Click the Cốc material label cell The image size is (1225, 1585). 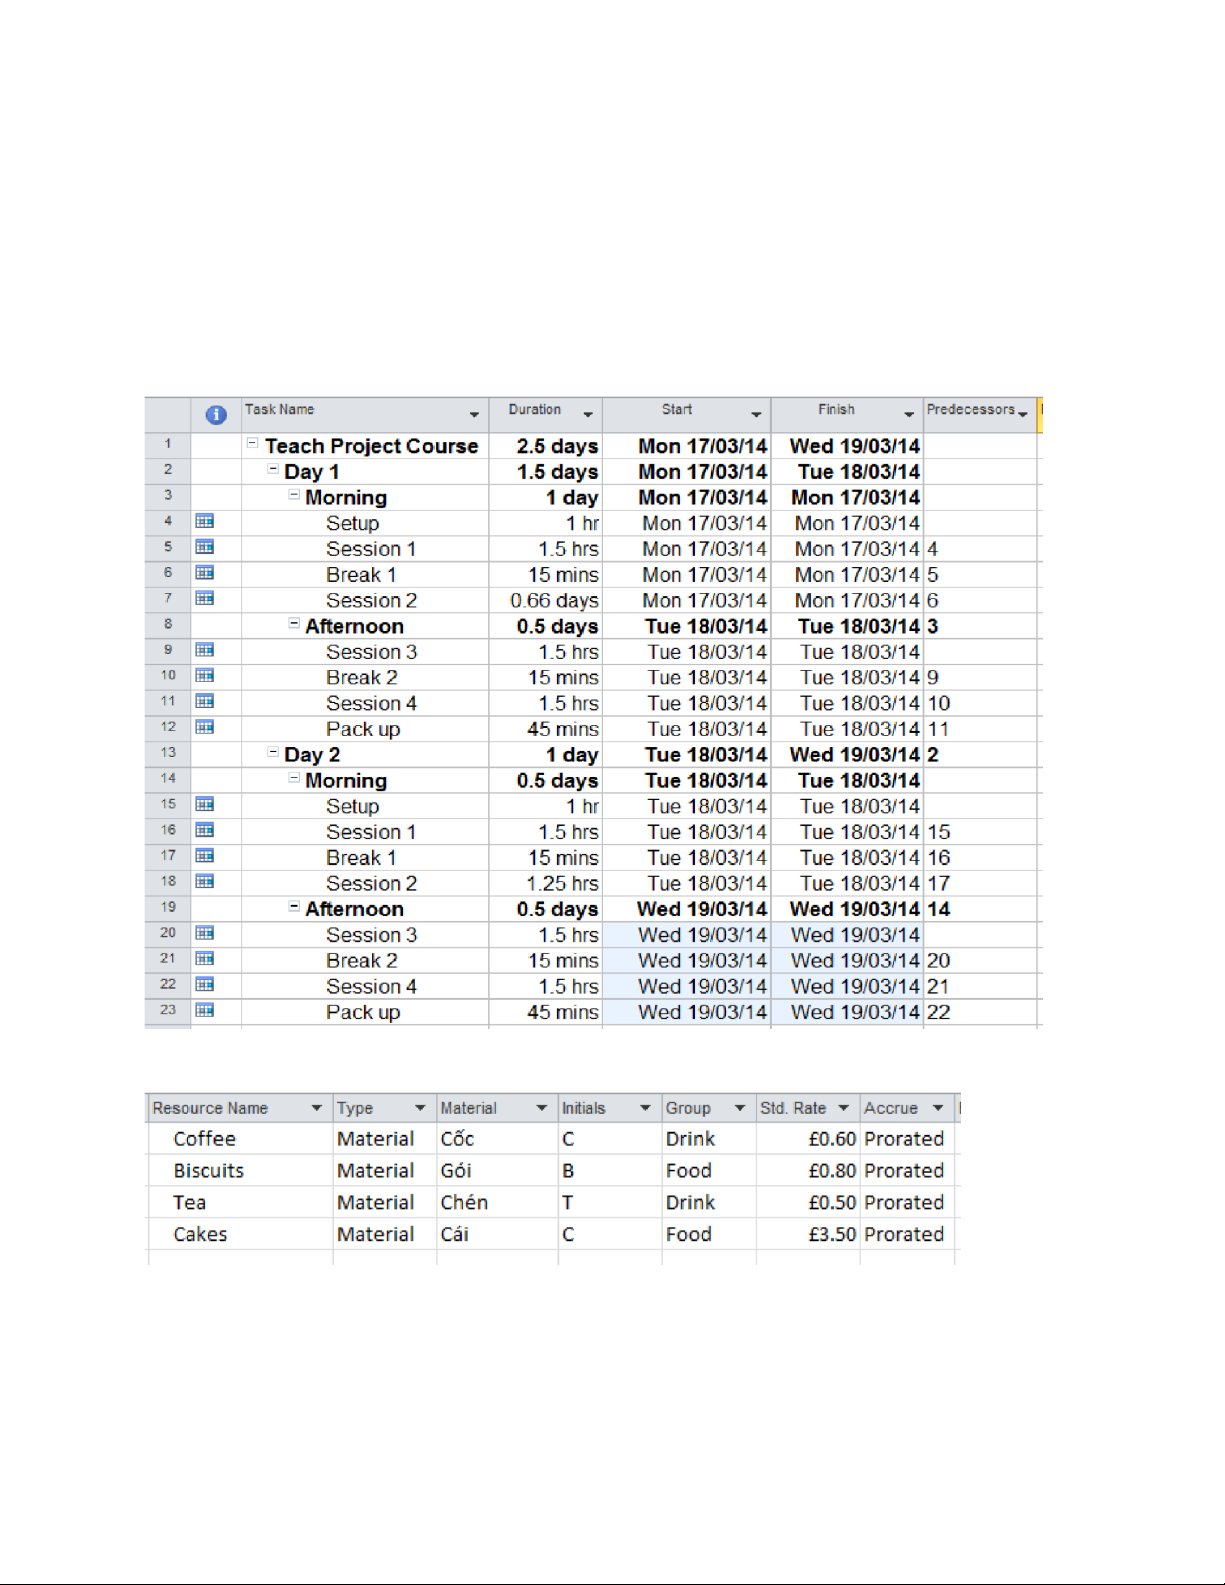pos(497,1139)
